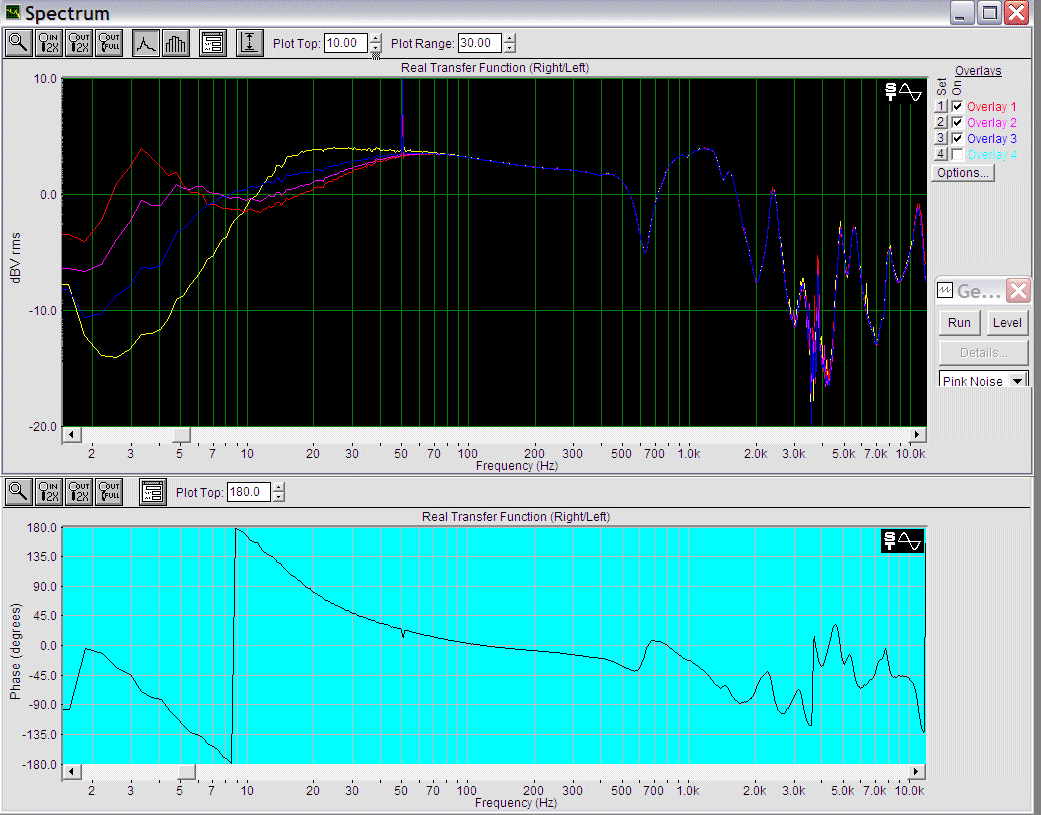The image size is (1041, 815).
Task: Select the zoom magnifier tool in top toolbar
Action: tap(19, 43)
